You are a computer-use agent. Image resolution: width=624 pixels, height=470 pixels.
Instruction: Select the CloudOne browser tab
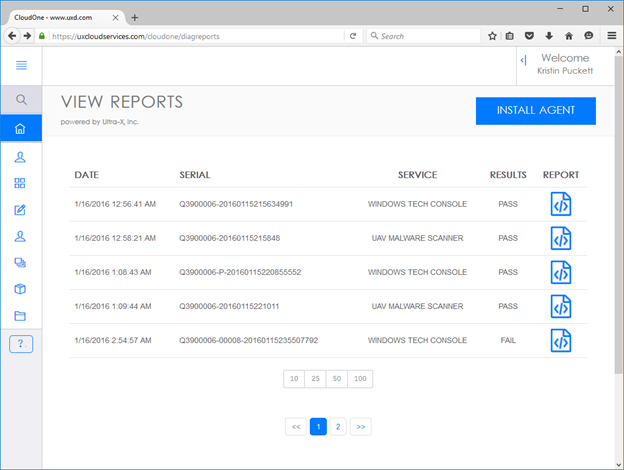[55, 17]
